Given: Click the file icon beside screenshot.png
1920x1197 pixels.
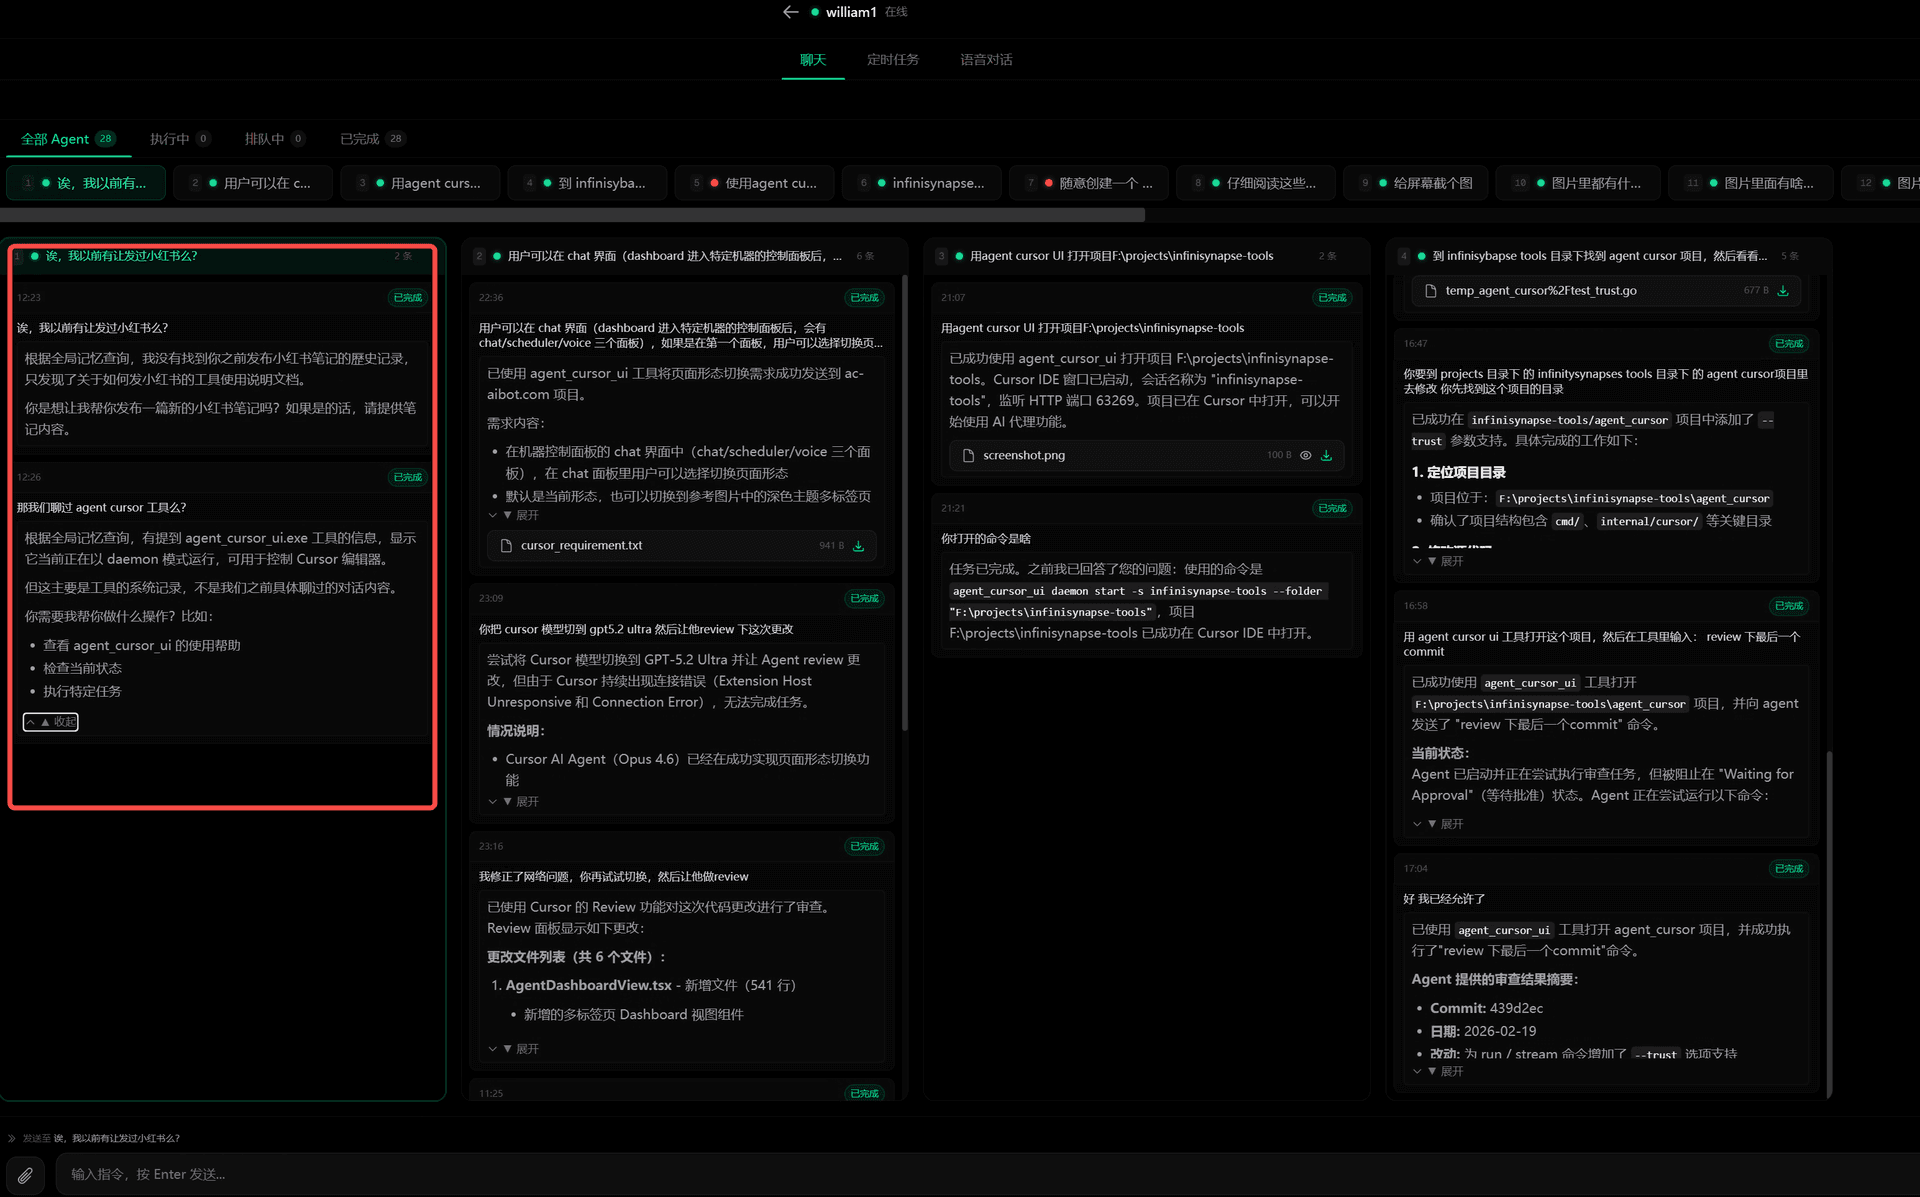Looking at the screenshot, I should (x=968, y=455).
